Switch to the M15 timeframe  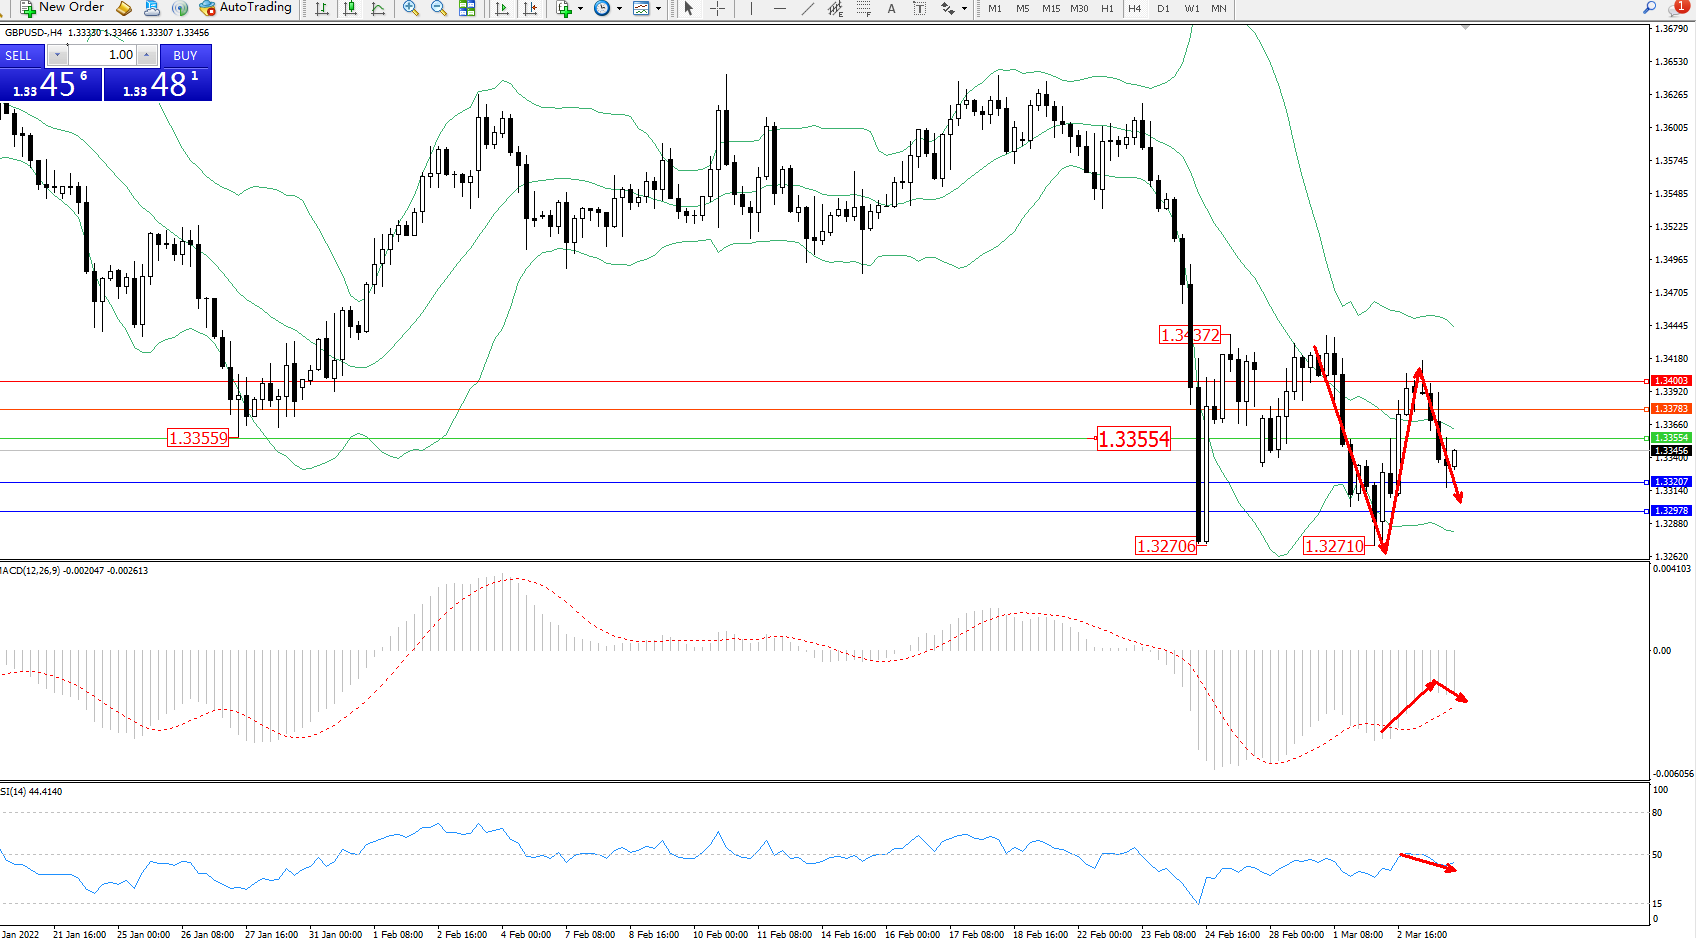(x=1051, y=8)
